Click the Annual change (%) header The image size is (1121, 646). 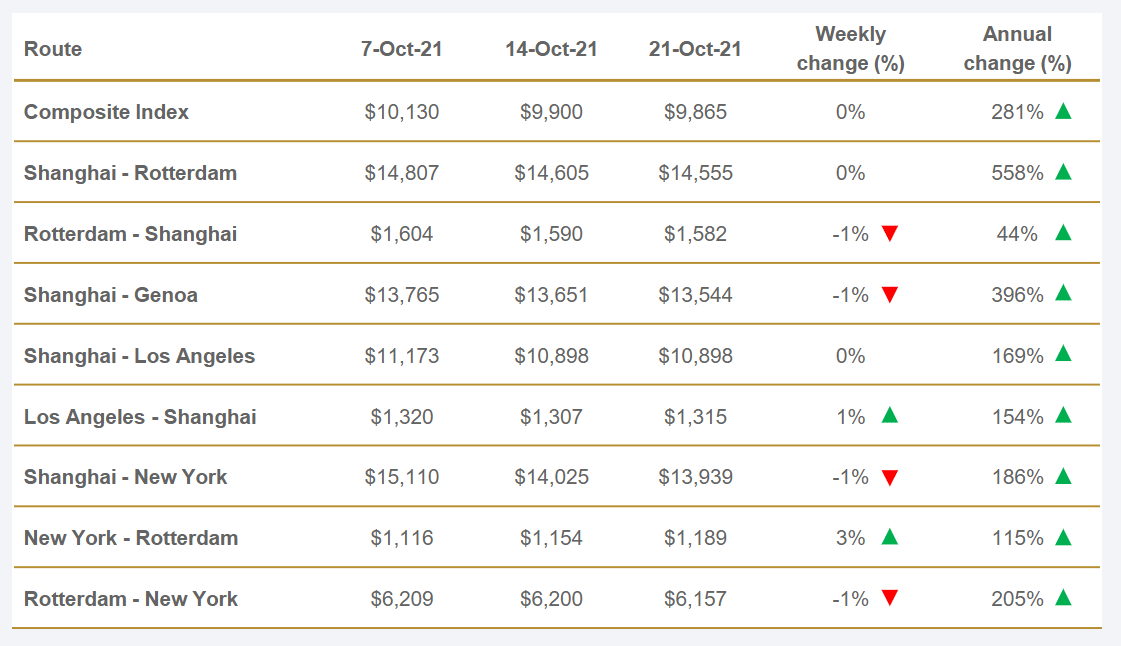point(1017,49)
